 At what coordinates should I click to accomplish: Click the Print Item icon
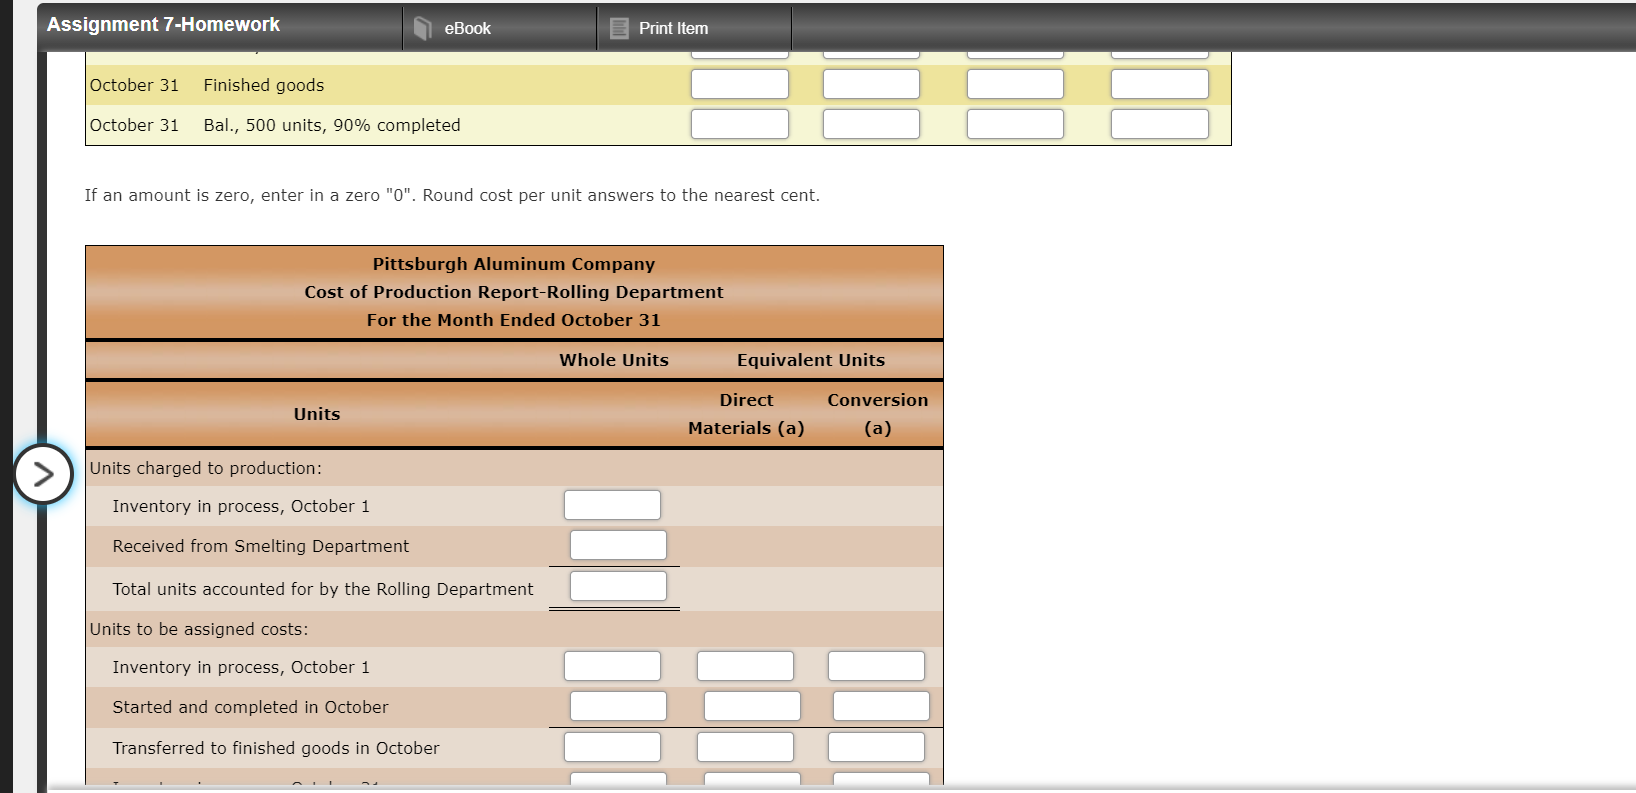pos(619,28)
